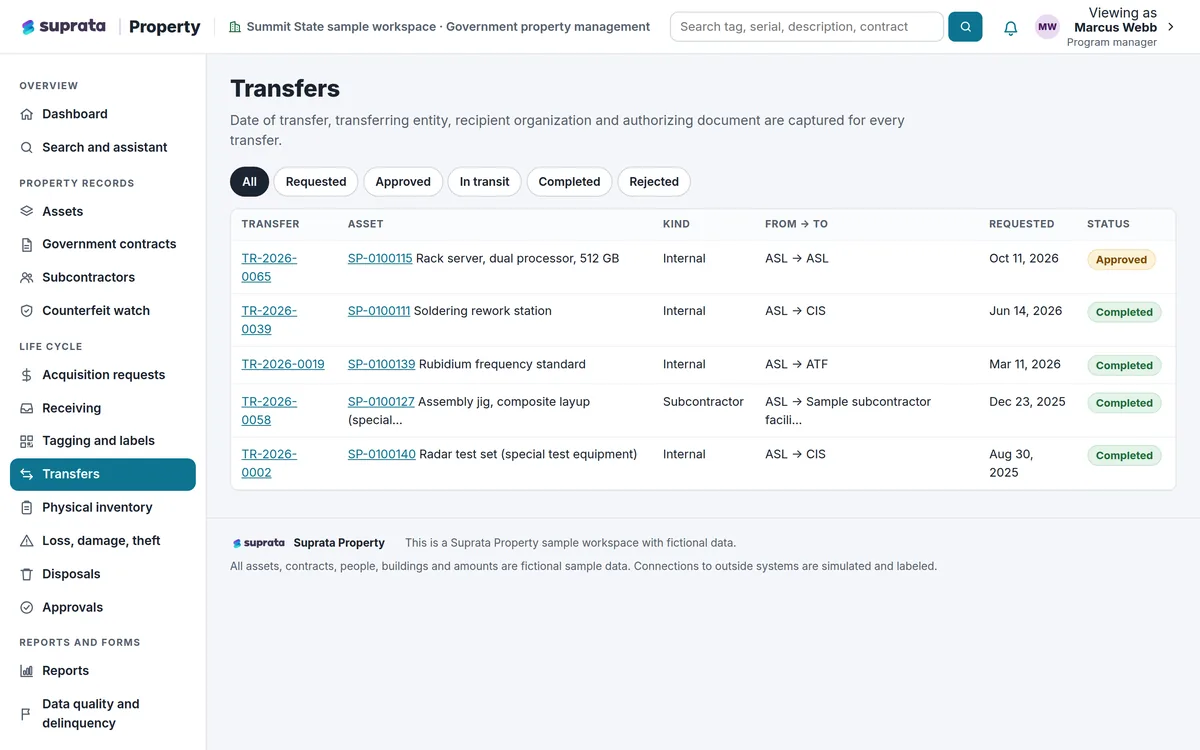Open asset SP-0100139 link
The width and height of the screenshot is (1200, 750).
[381, 364]
